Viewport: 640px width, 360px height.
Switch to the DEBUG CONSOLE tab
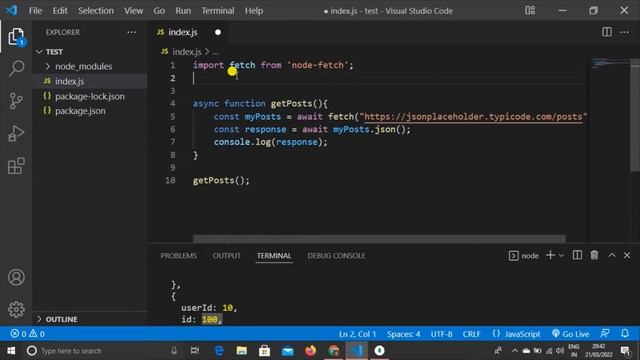point(336,256)
